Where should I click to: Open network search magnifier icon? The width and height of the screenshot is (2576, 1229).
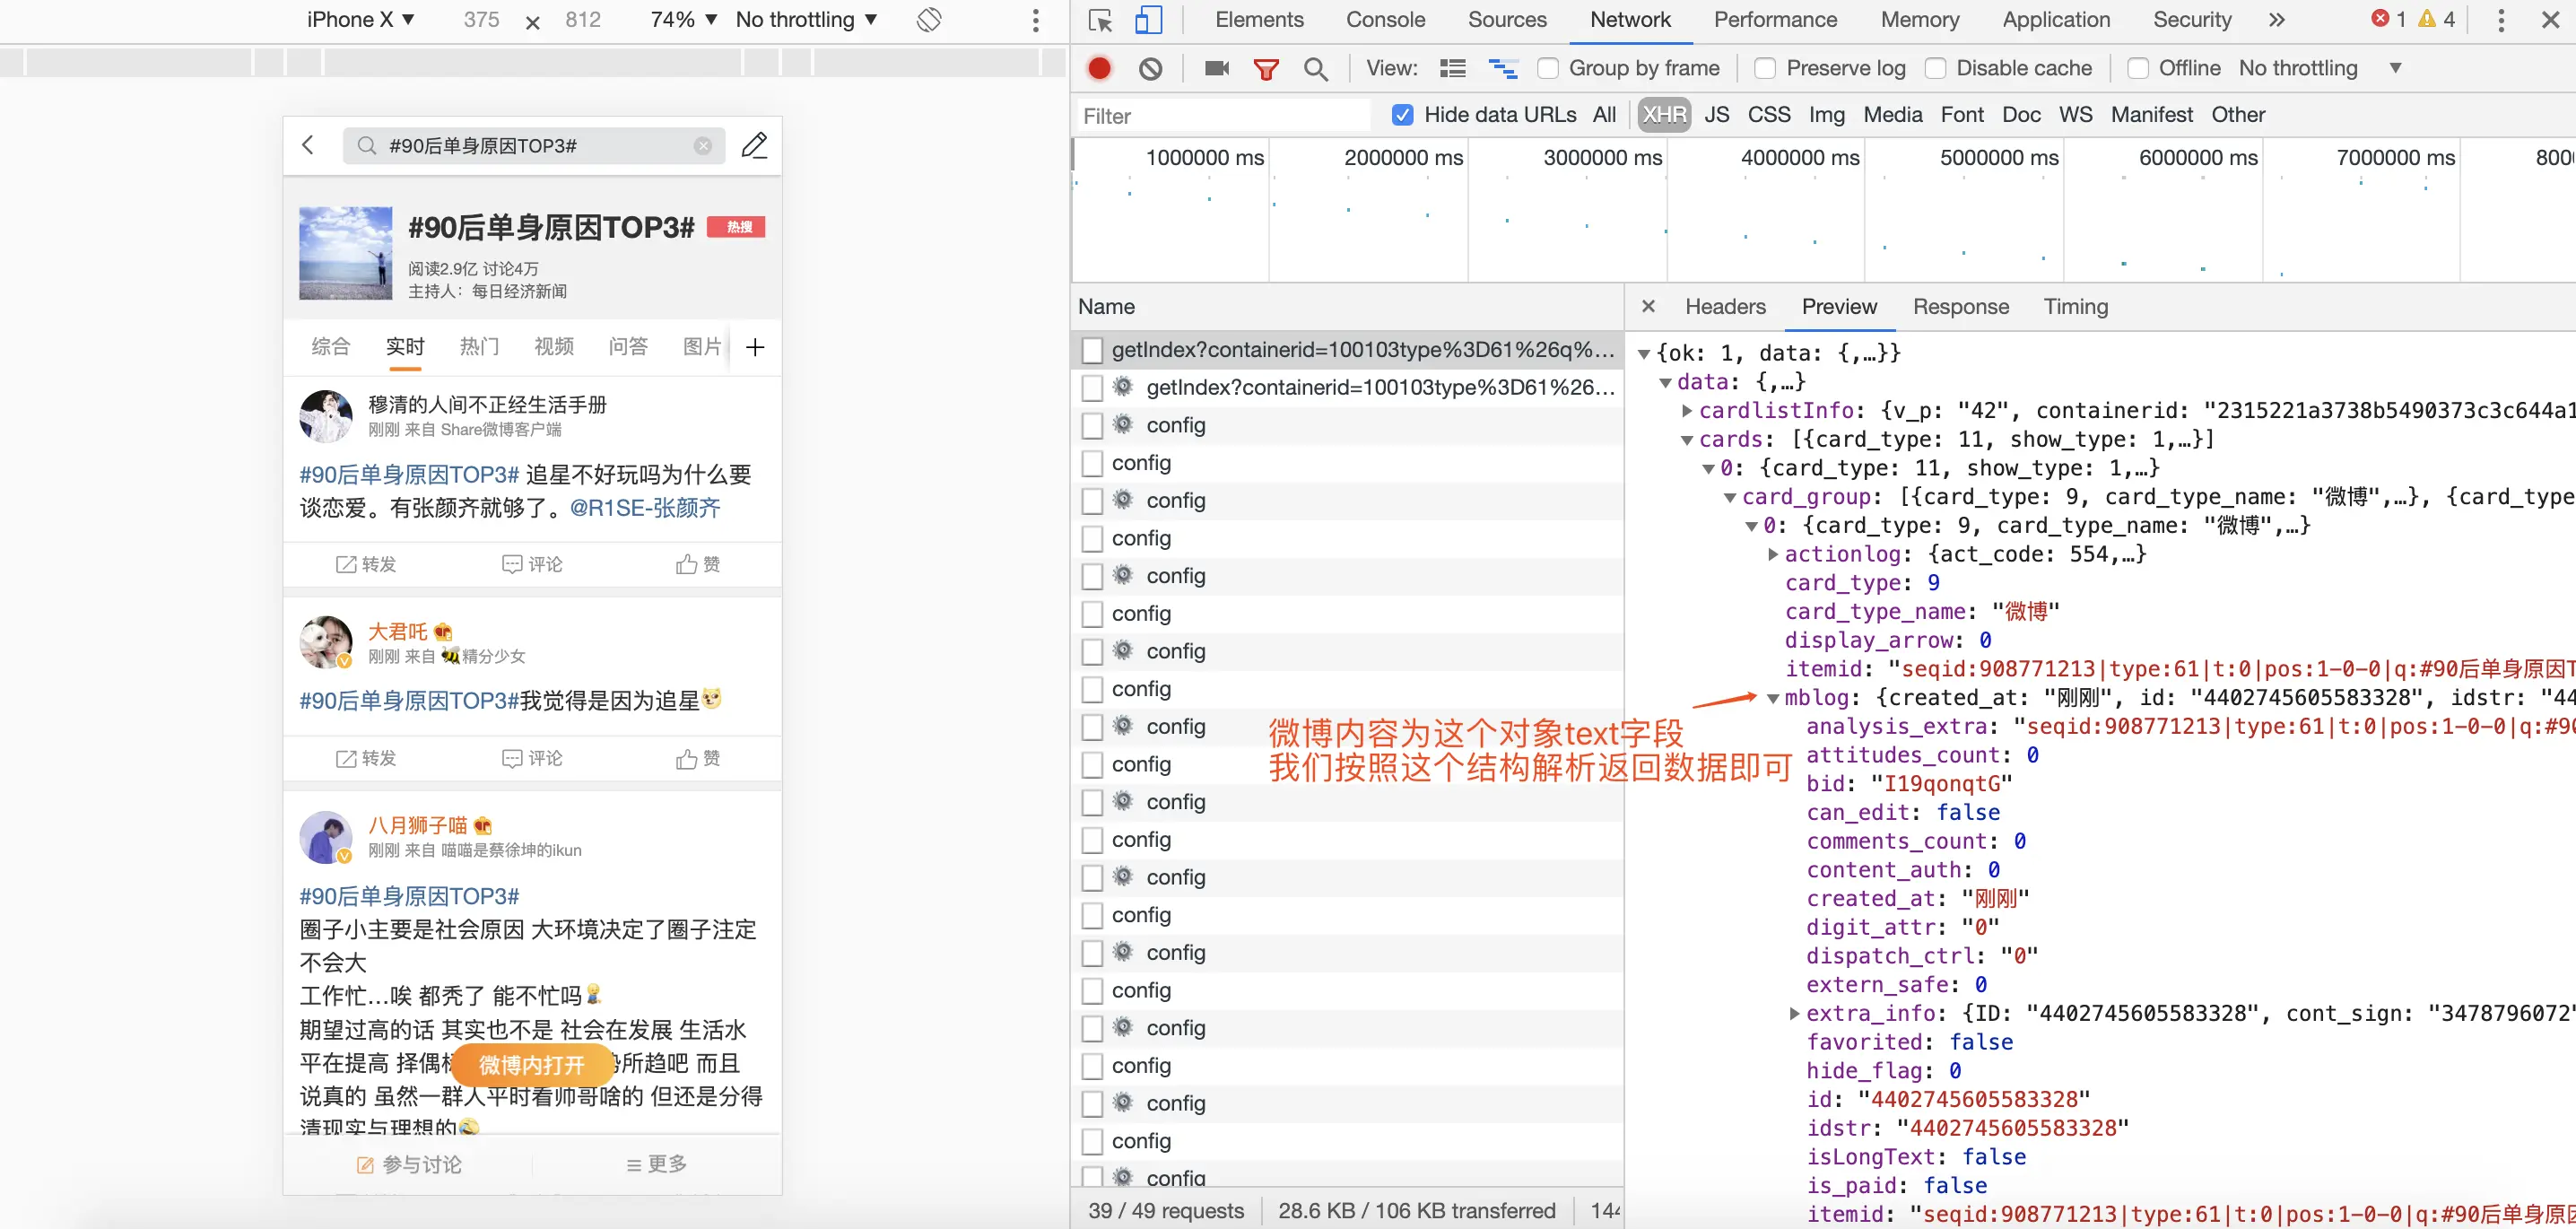point(1315,68)
